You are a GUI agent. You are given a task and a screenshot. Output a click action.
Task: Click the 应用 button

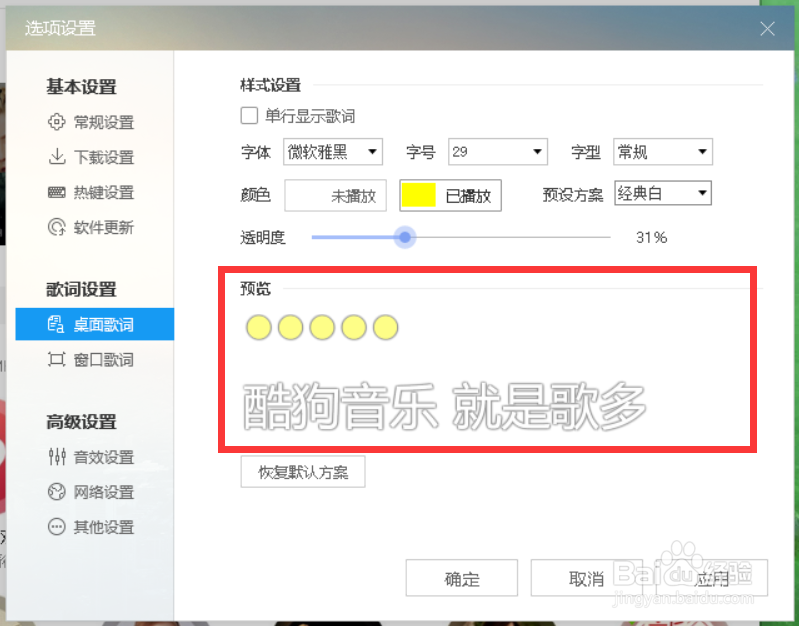712,578
